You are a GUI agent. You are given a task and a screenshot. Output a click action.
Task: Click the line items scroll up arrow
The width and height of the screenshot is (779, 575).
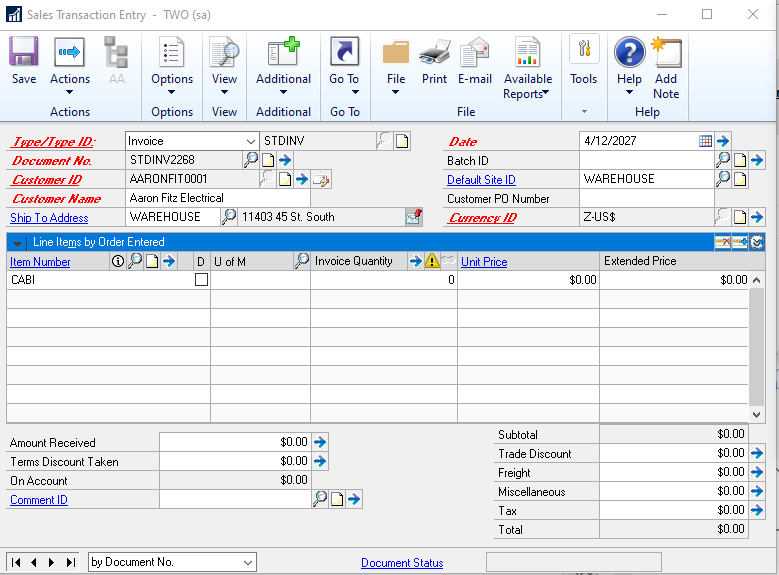pos(756,280)
